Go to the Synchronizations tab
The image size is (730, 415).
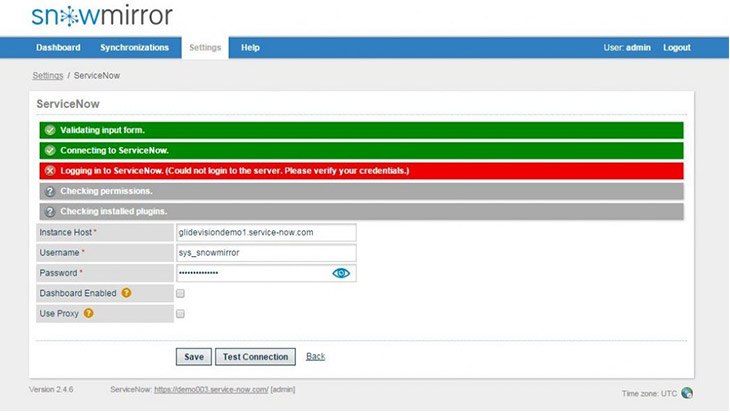134,48
